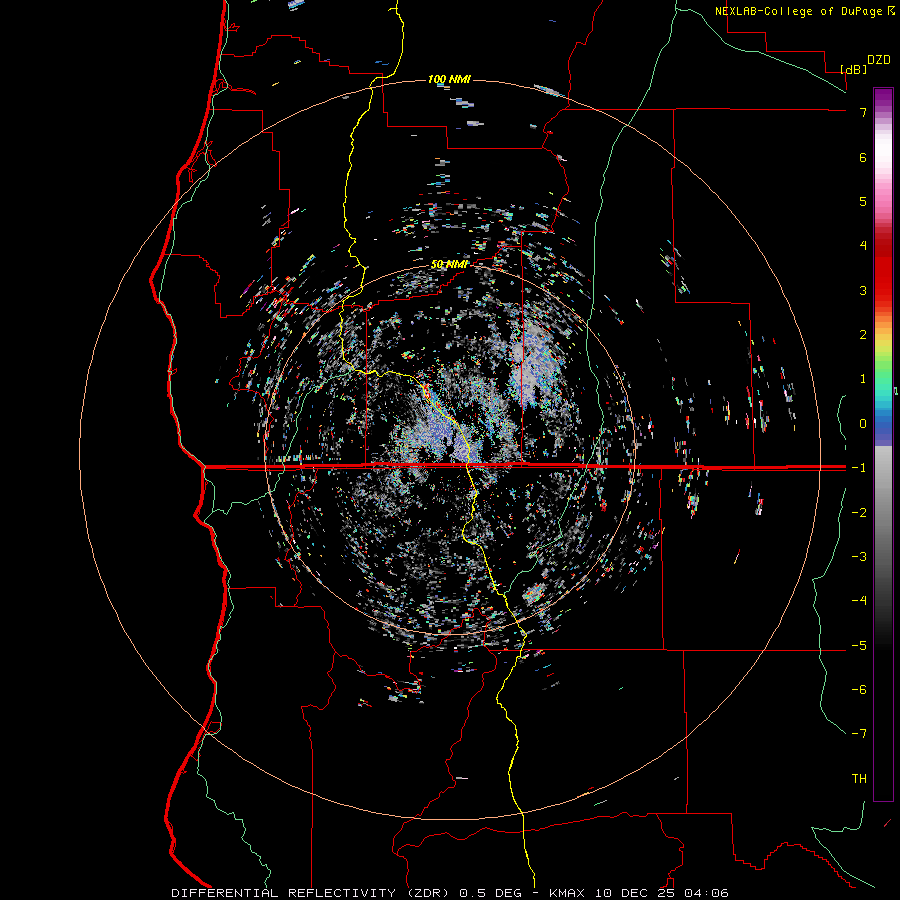Viewport: 900px width, 900px height.
Task: Click the KMAX 10 DEC 25 04:06 timestamp
Action: tap(639, 893)
